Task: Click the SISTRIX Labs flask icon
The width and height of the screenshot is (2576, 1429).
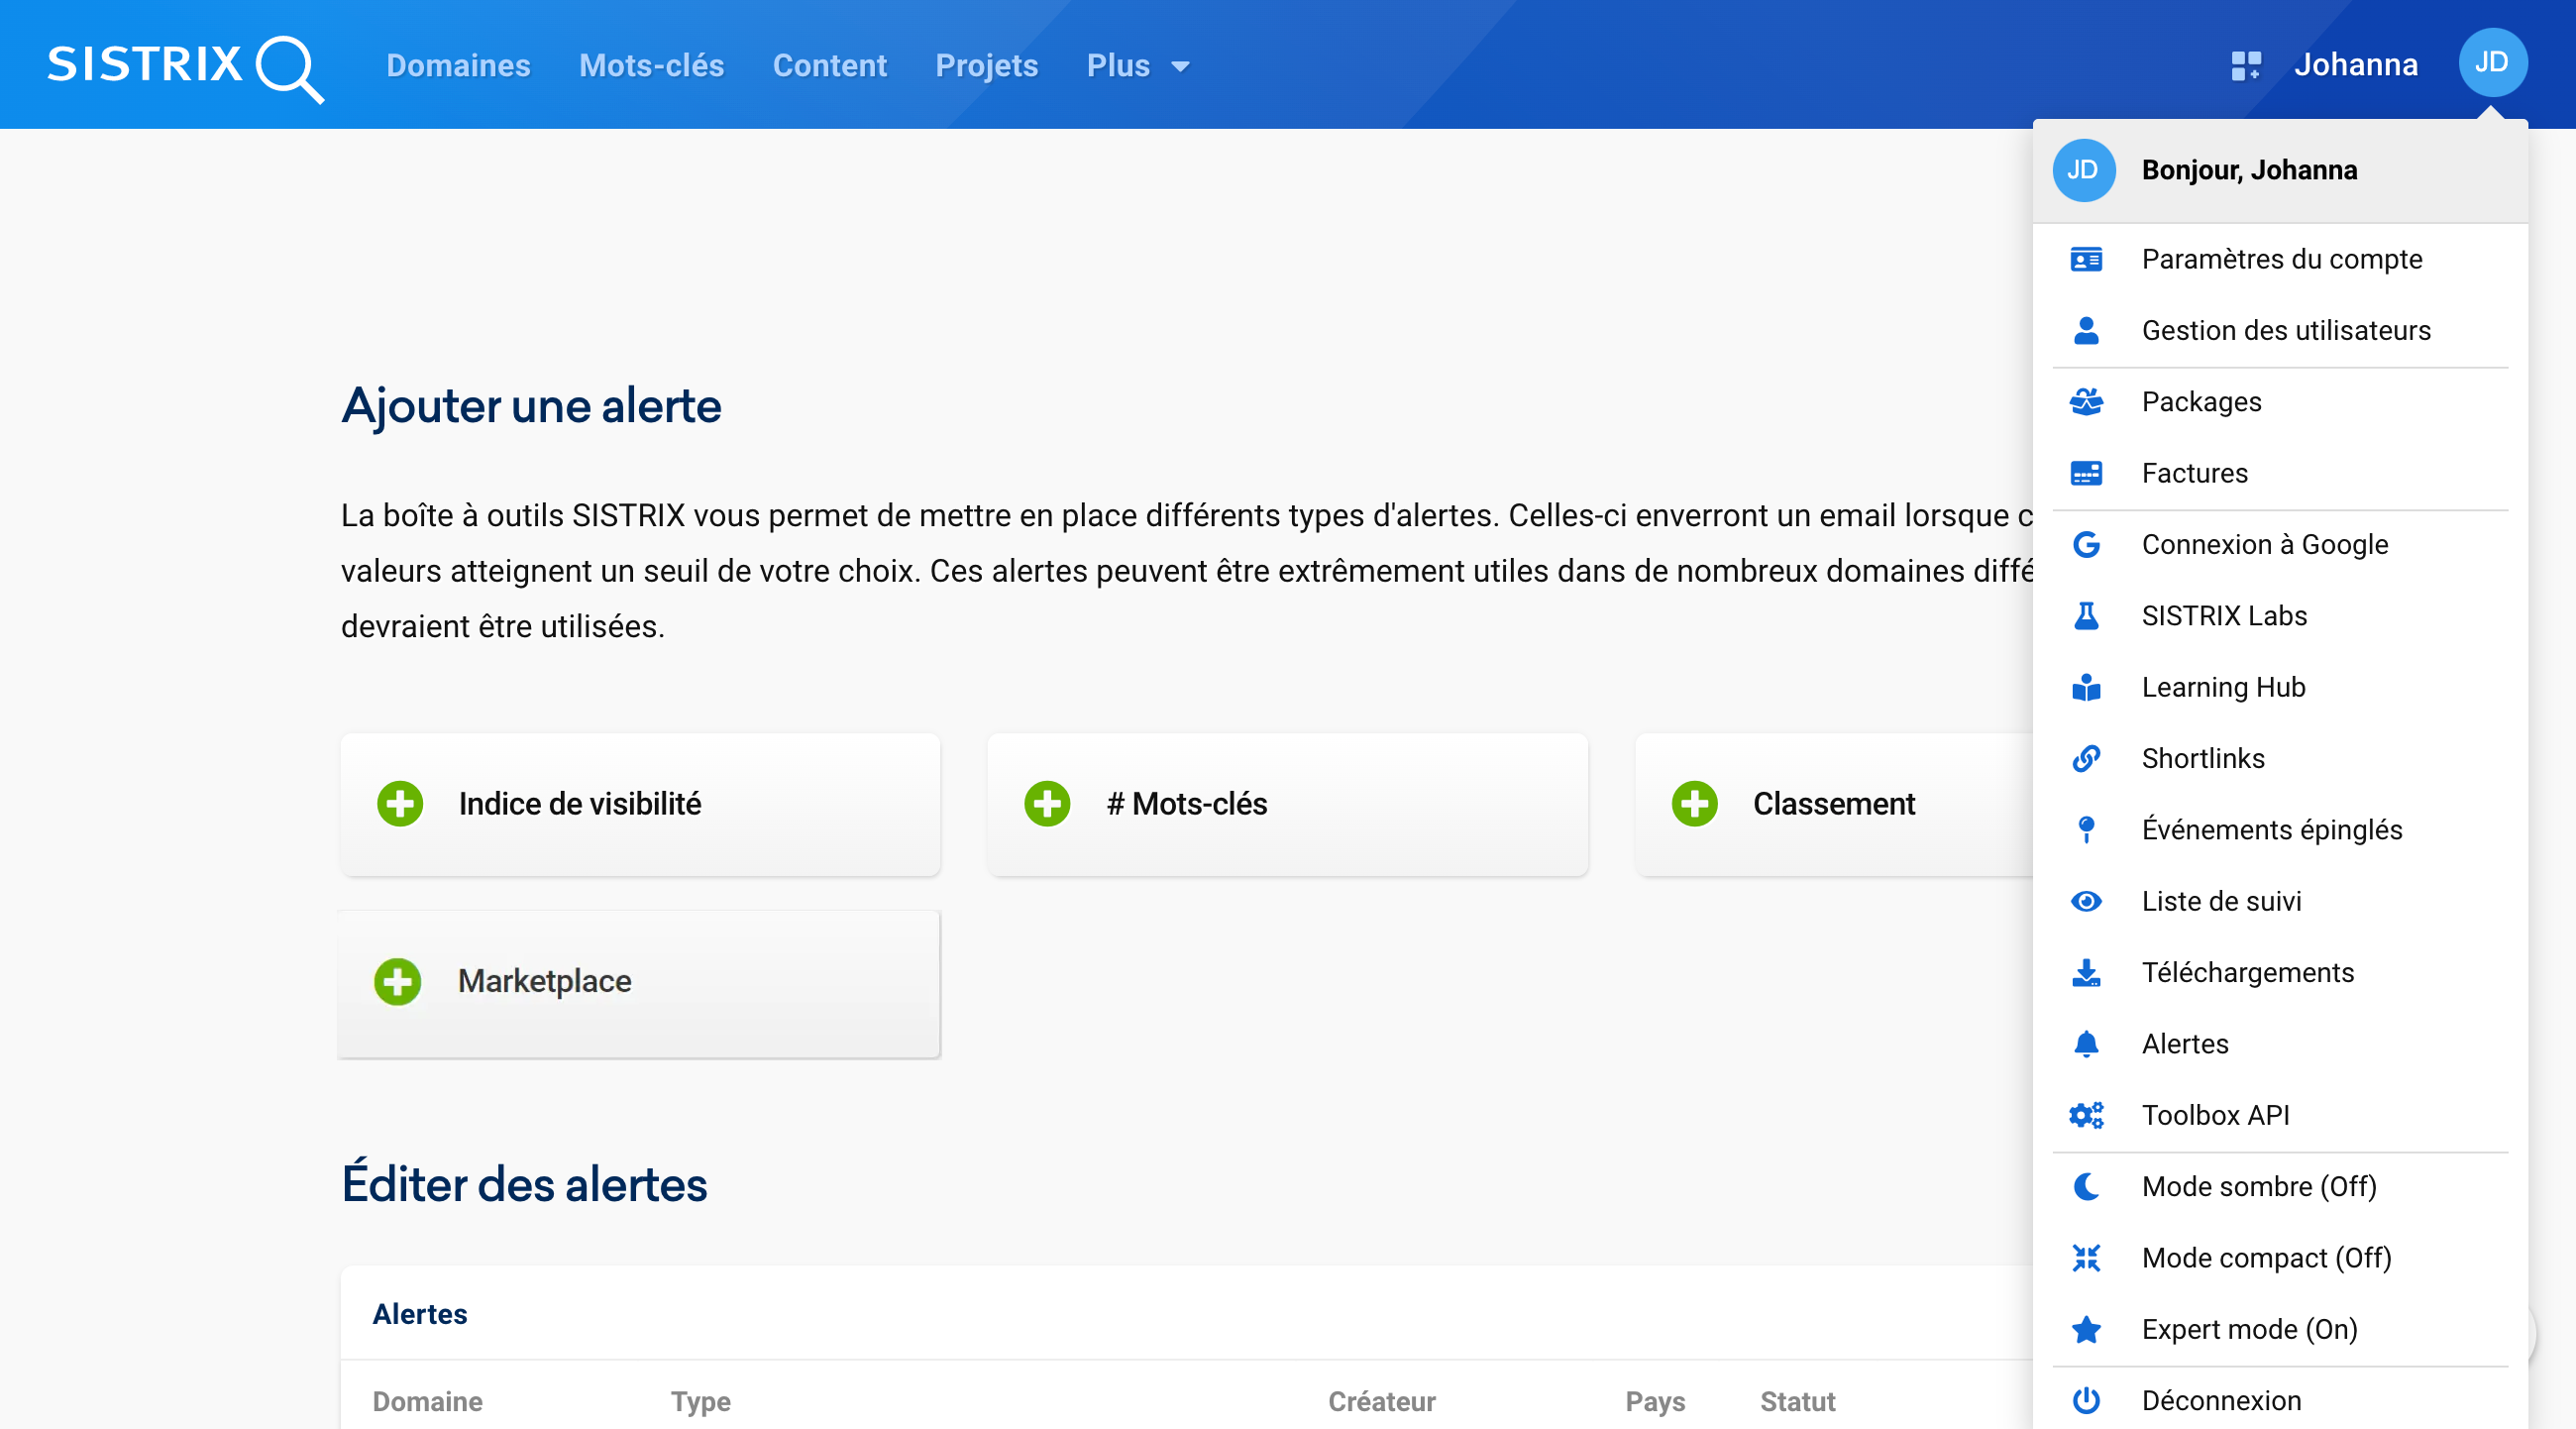Action: click(2086, 616)
